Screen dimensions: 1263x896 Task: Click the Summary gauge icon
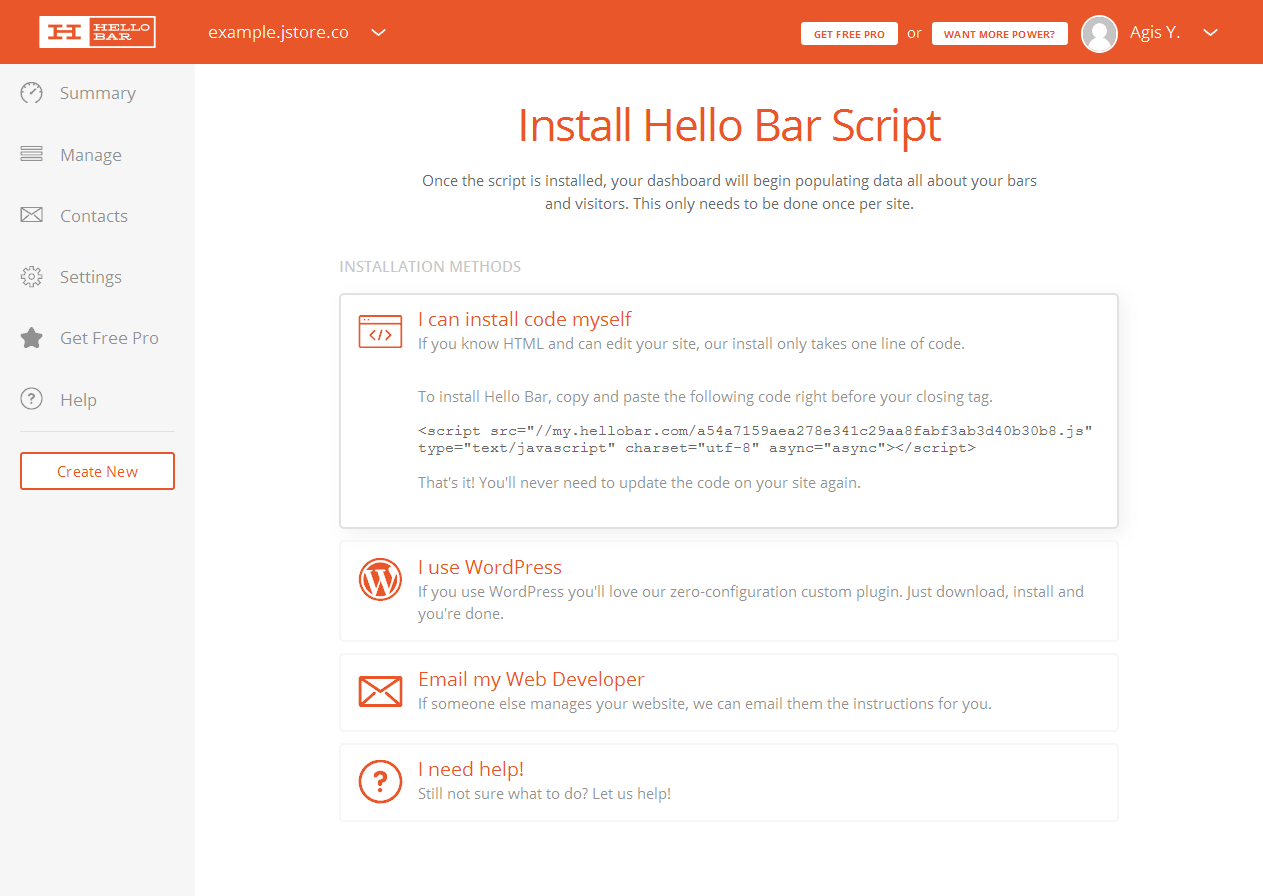pyautogui.click(x=32, y=93)
